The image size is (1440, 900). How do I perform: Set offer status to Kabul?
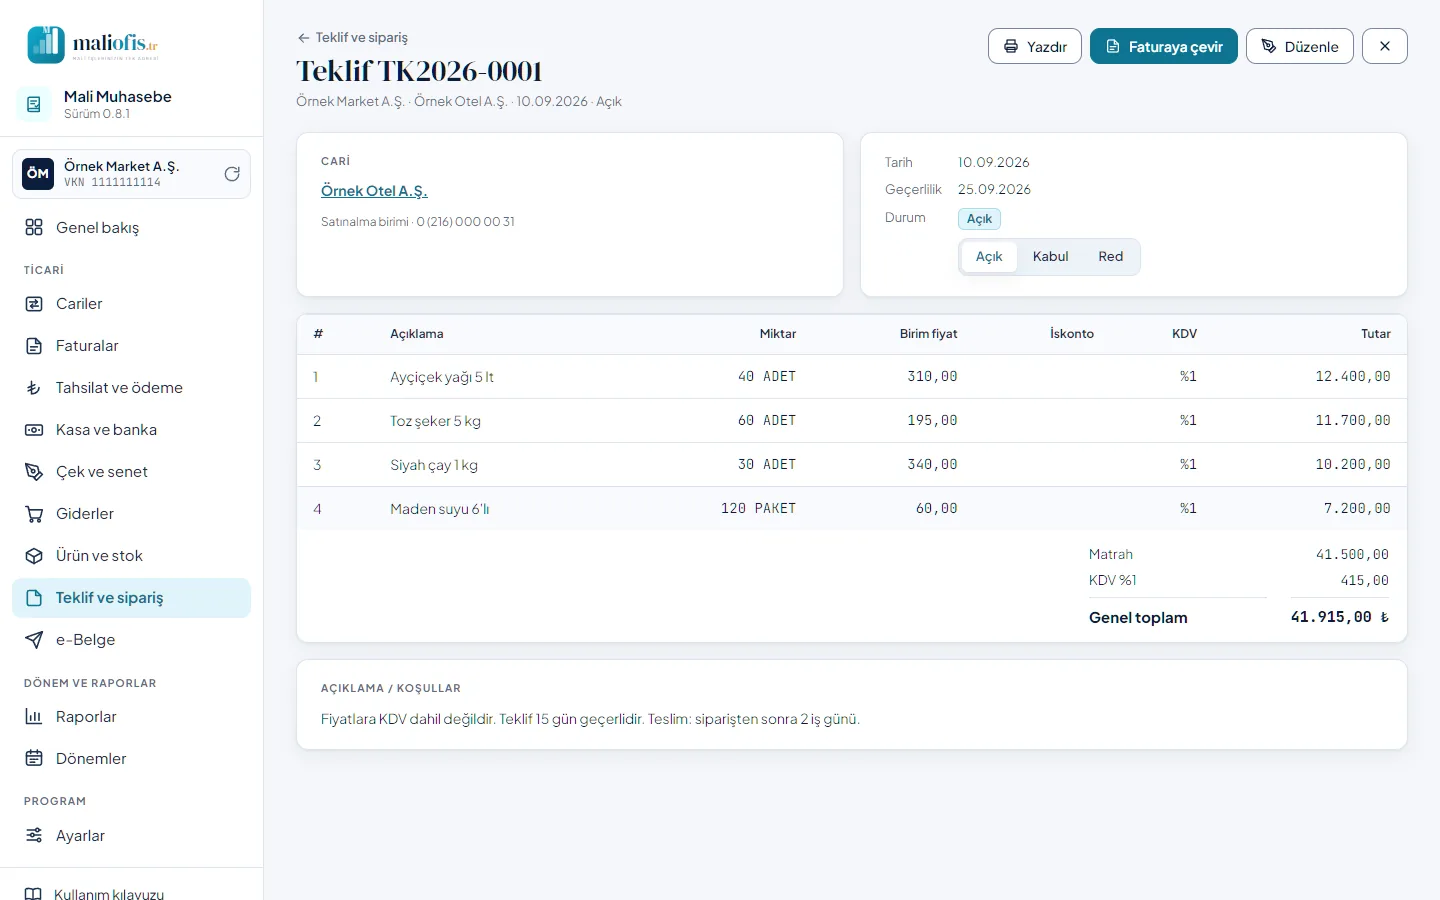pos(1050,257)
